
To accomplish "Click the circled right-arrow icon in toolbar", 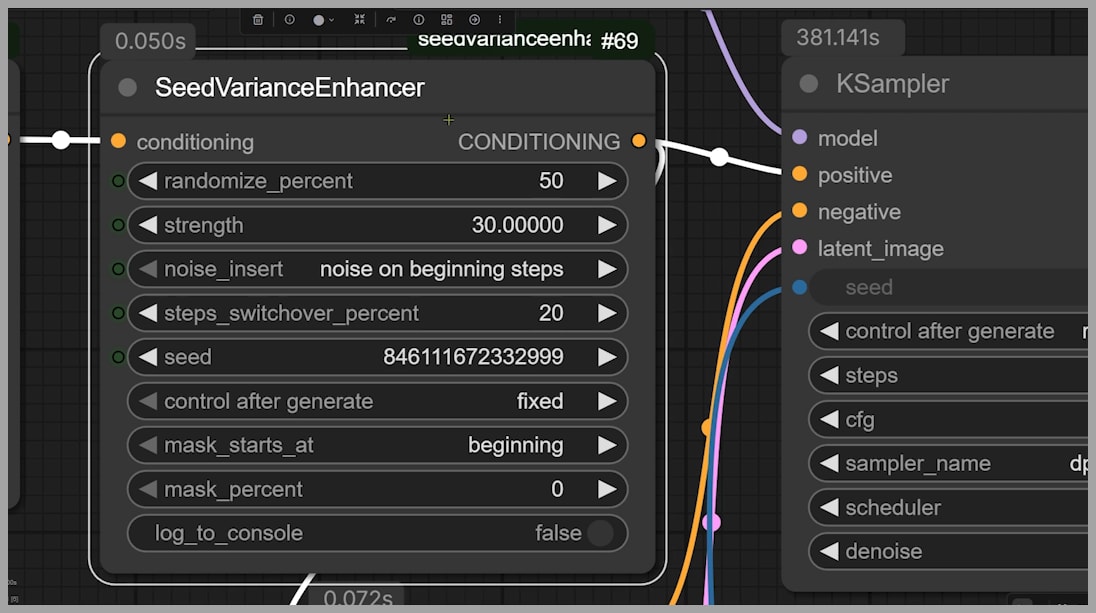I will tap(474, 19).
